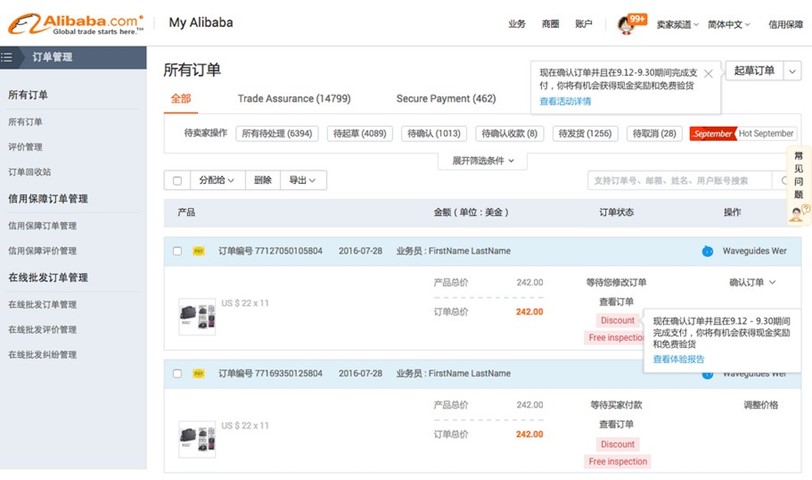Click 信用保障 in the top bar
The image size is (812, 480).
786,24
